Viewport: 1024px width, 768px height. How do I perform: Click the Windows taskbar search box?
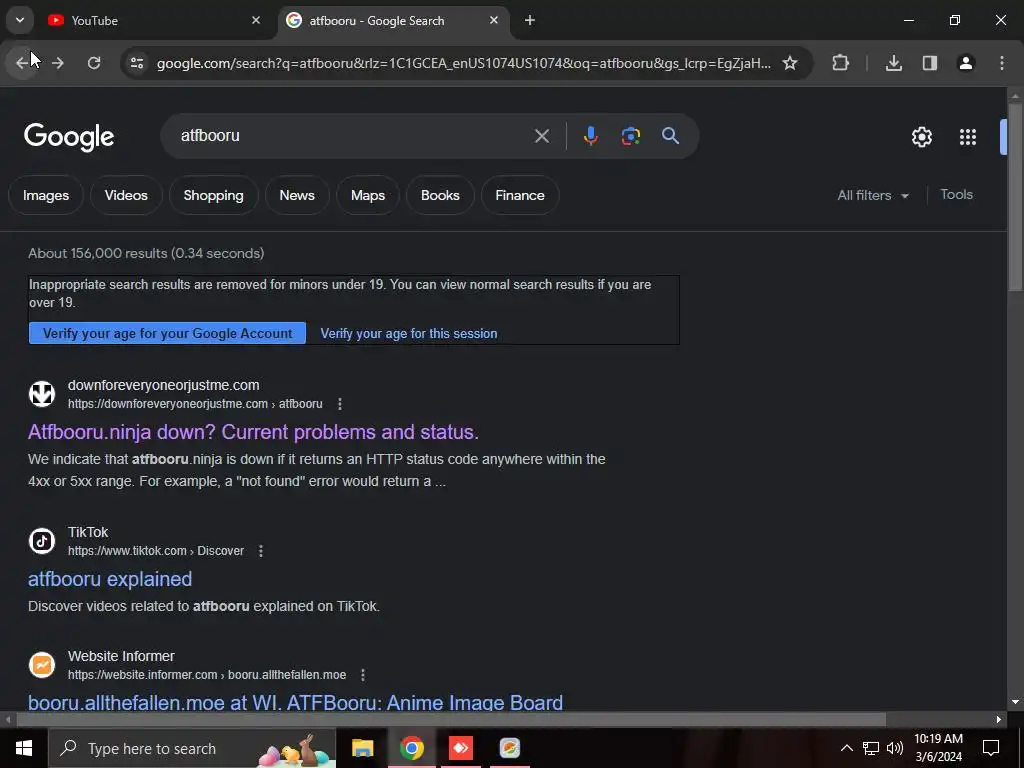[x=192, y=748]
